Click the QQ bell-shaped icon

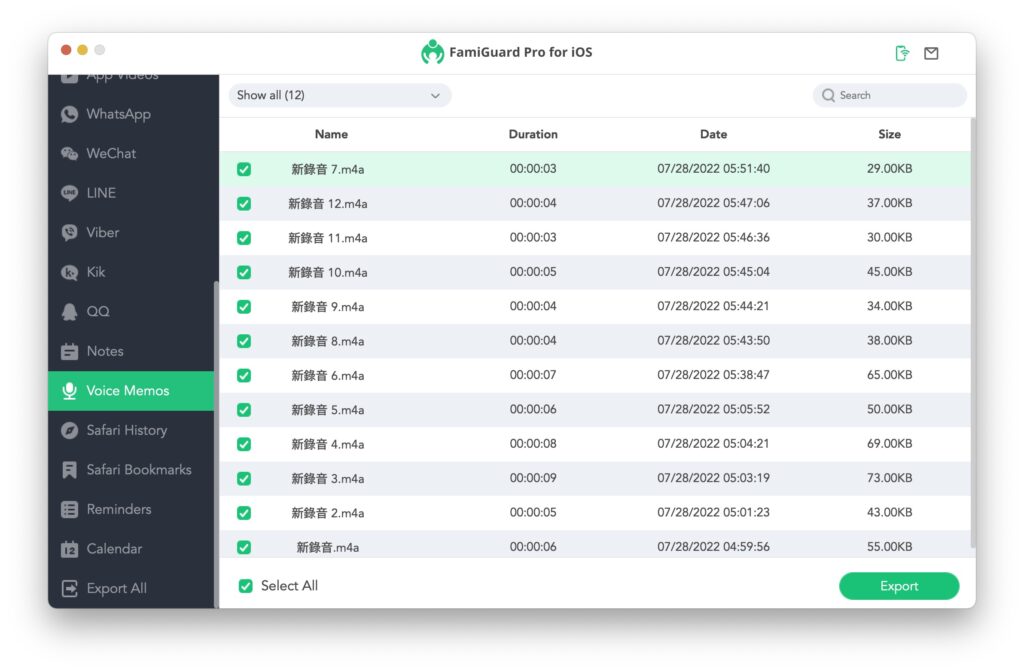tap(69, 312)
